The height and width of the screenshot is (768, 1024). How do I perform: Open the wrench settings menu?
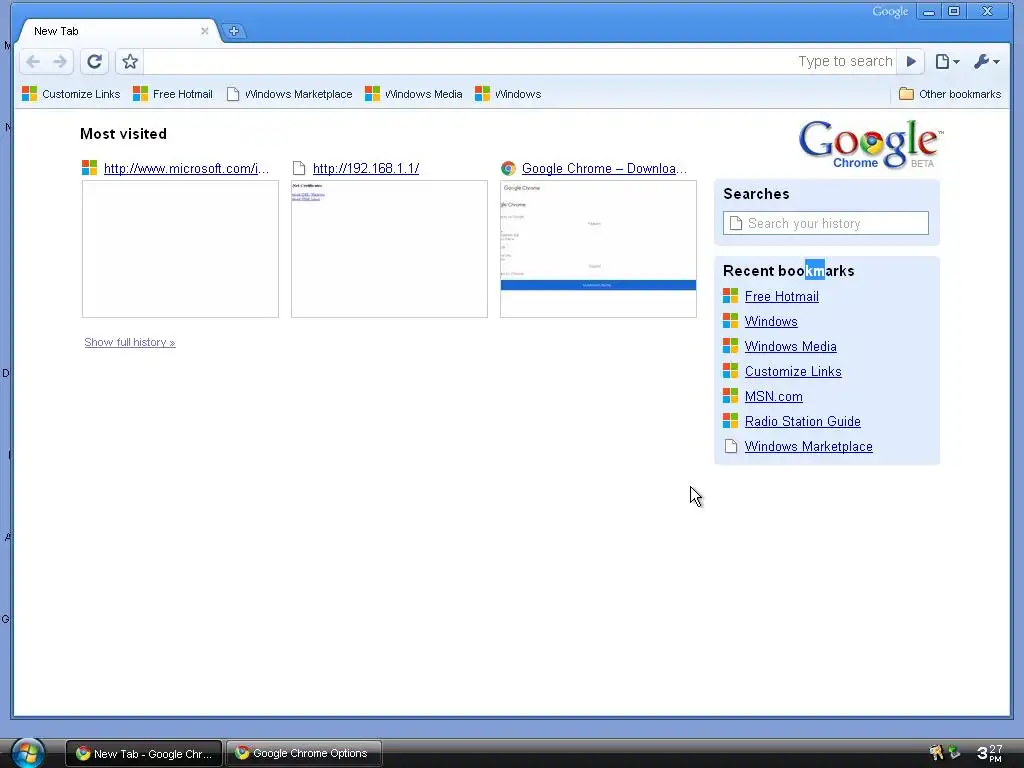pyautogui.click(x=986, y=61)
